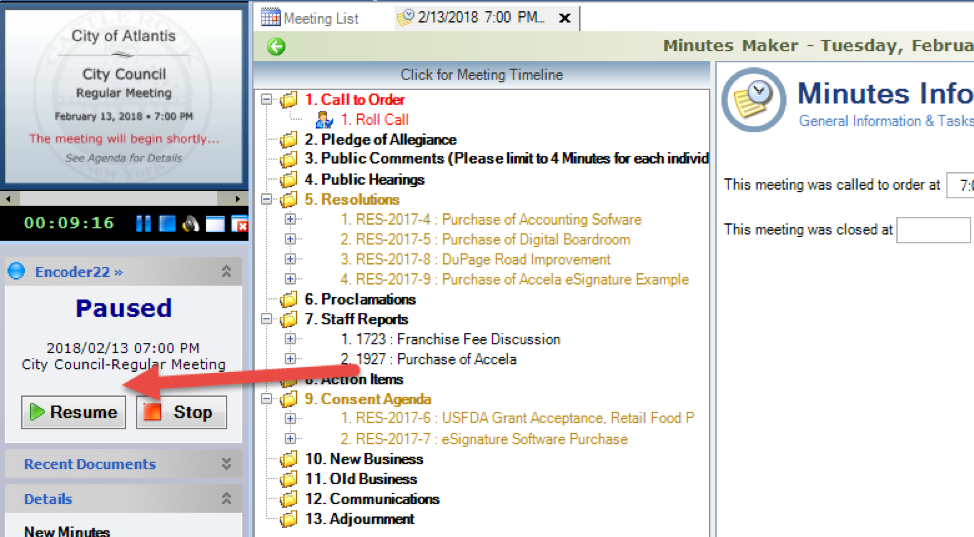Image resolution: width=974 pixels, height=537 pixels.
Task: Click the Consent Agenda folder icon
Action: point(288,399)
